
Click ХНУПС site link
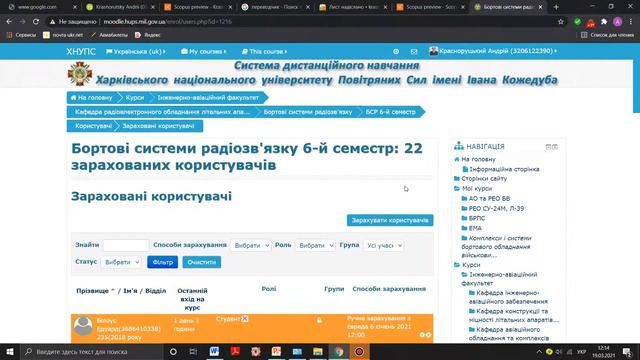click(81, 51)
